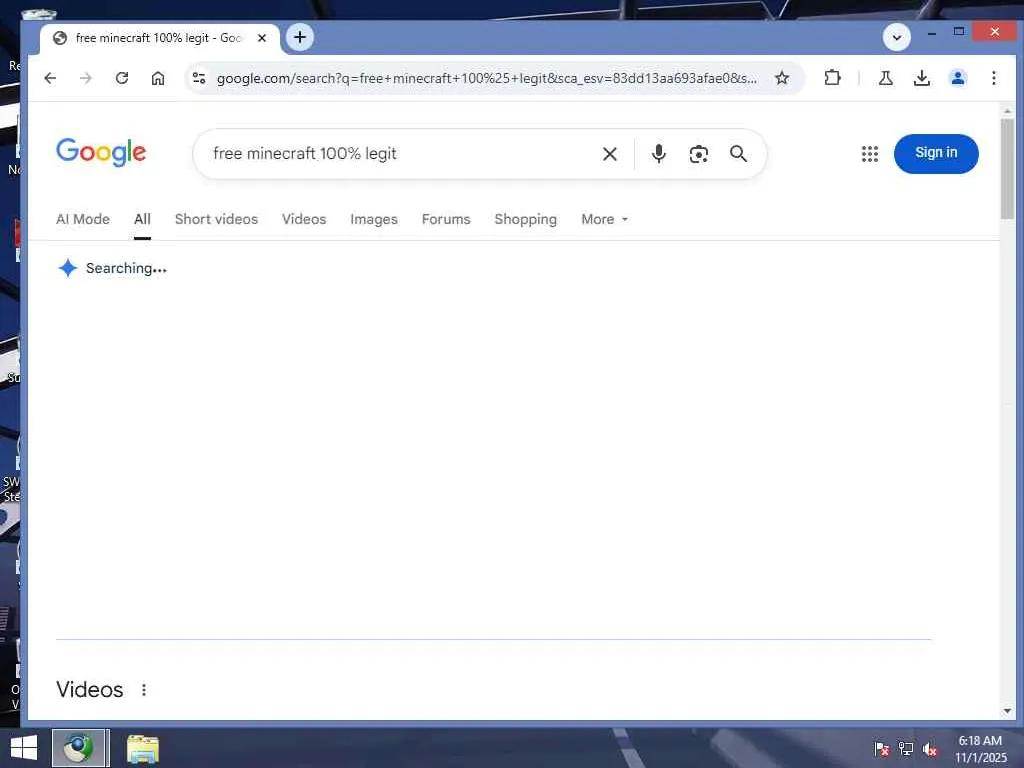Click the Sign in button
The image size is (1024, 768).
(x=936, y=153)
